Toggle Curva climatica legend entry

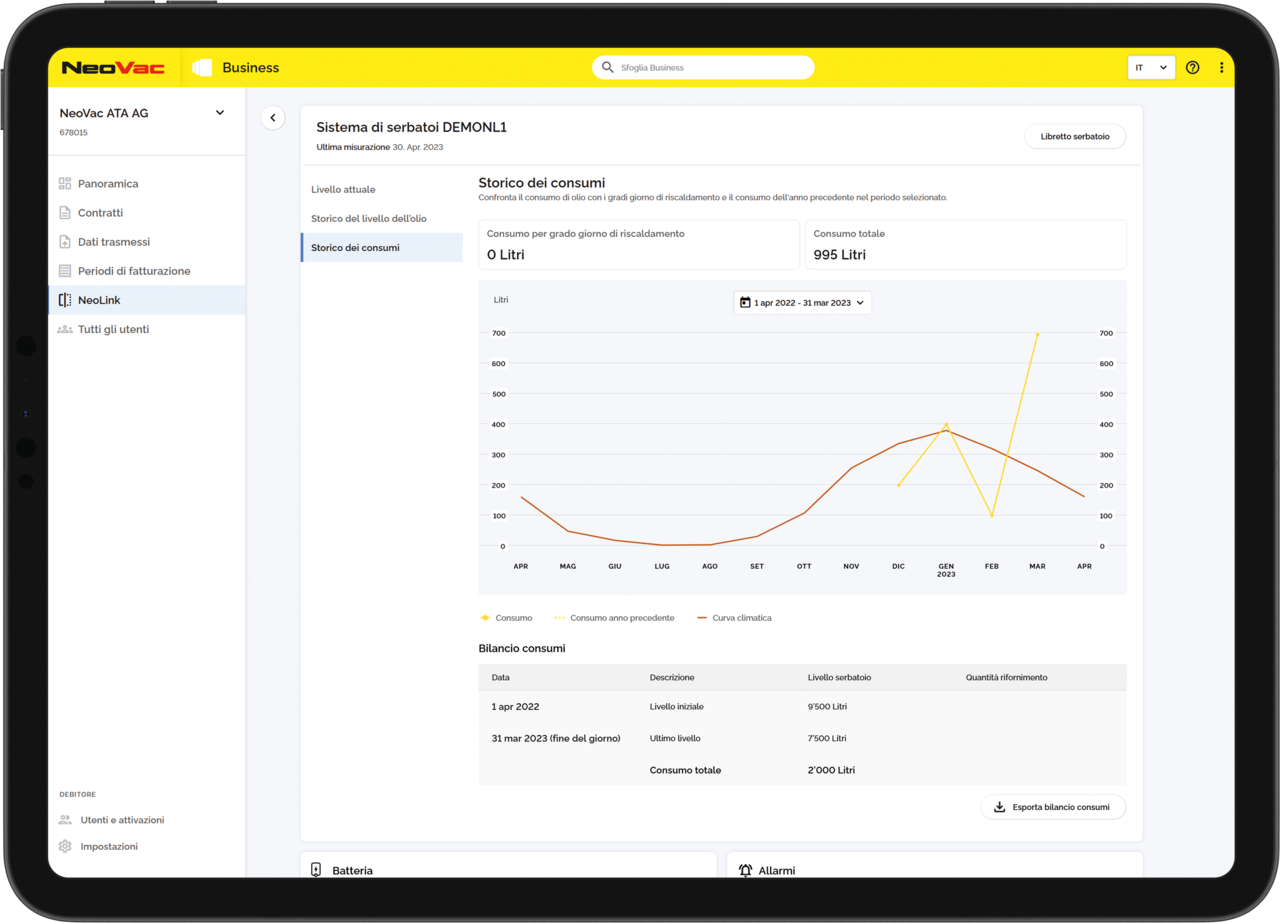click(x=734, y=618)
